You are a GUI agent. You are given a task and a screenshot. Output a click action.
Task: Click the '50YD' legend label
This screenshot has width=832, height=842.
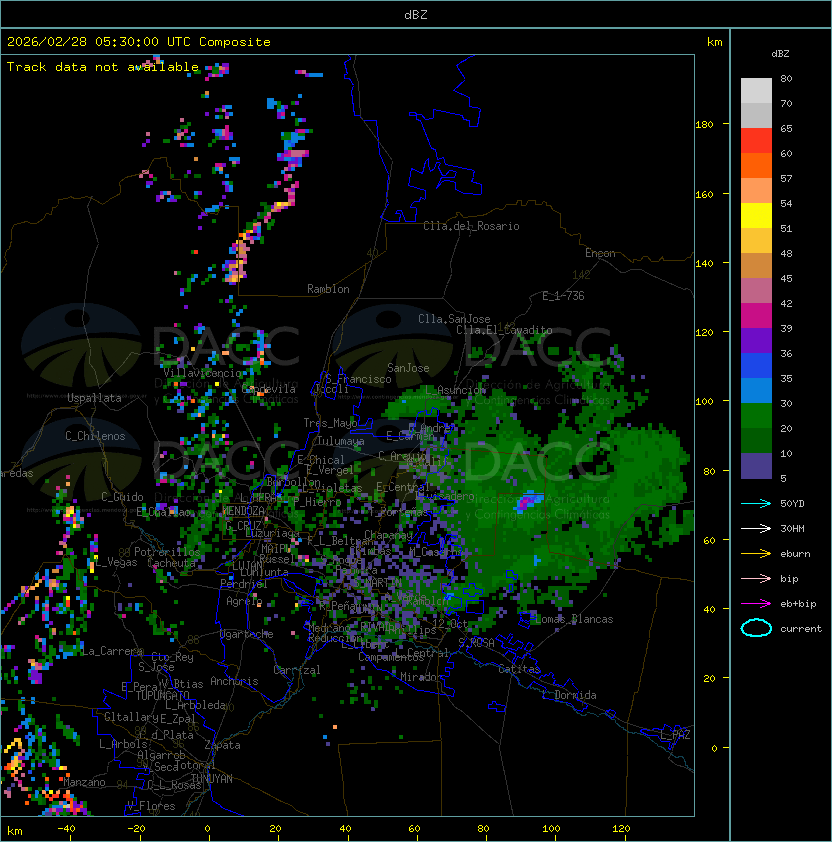[792, 503]
